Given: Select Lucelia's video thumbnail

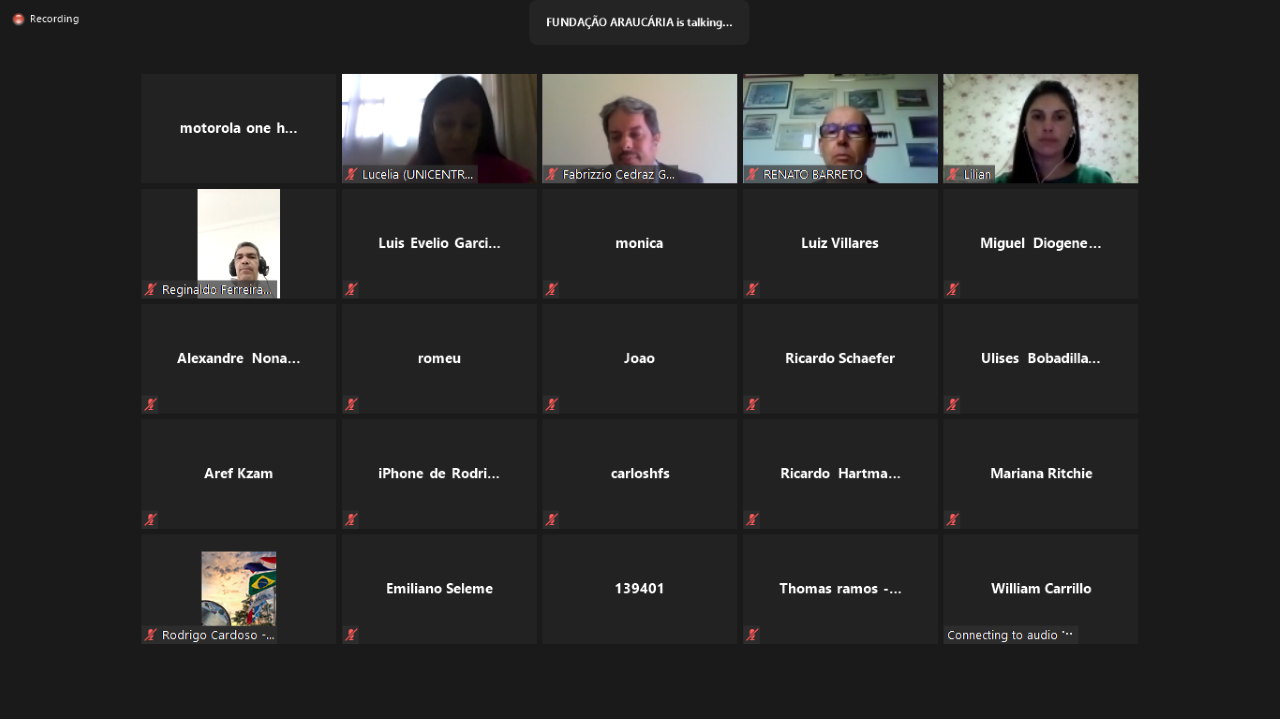Looking at the screenshot, I should (x=439, y=128).
